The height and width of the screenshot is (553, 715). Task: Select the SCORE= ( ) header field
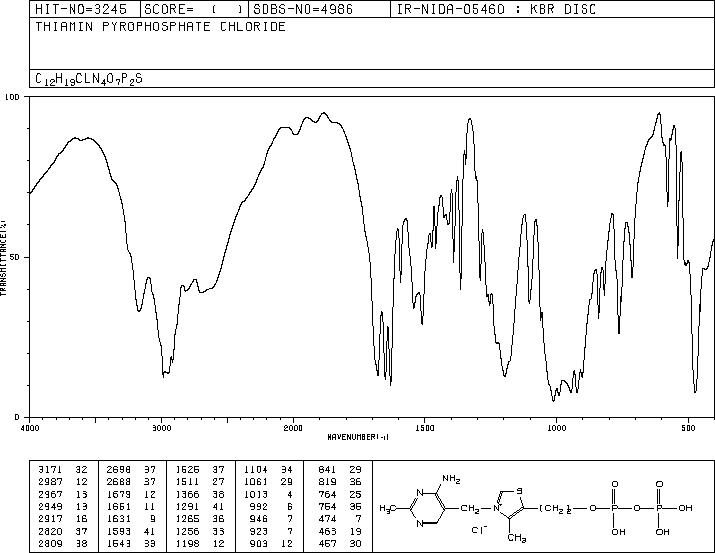coord(193,9)
